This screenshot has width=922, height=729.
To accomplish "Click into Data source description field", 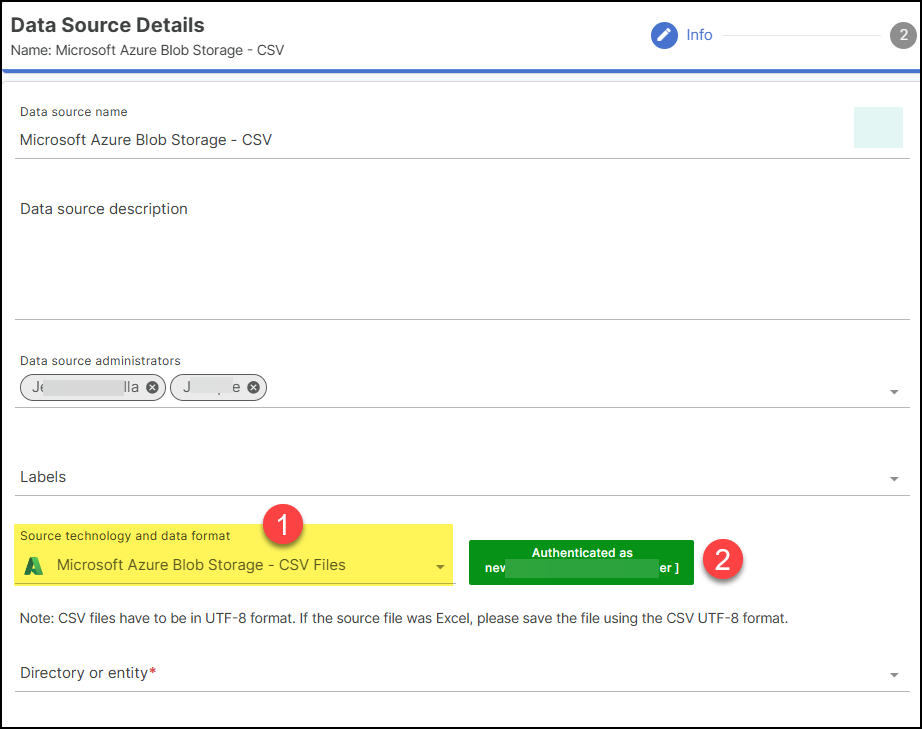I will click(462, 259).
